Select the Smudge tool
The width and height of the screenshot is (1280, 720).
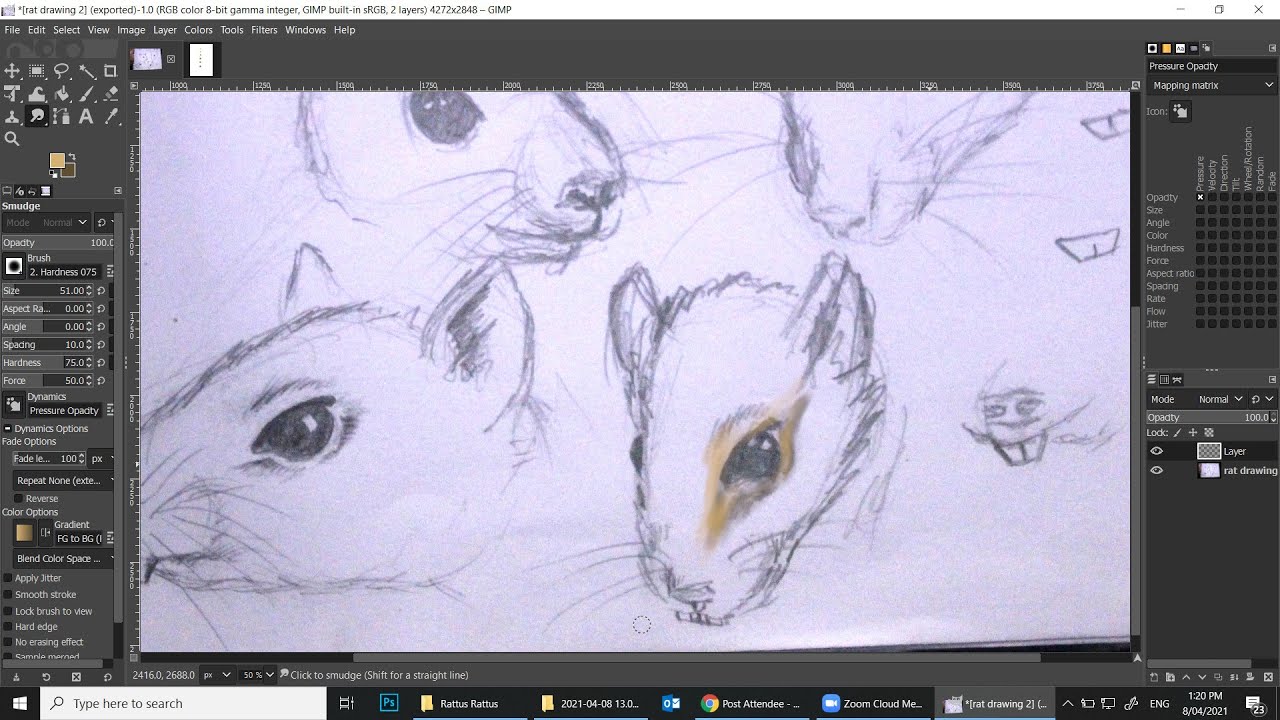[x=37, y=116]
